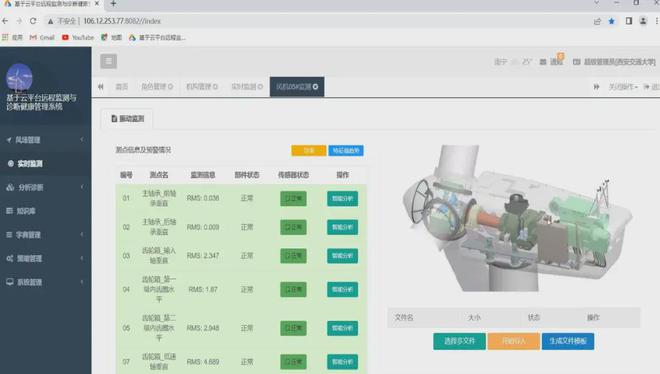Screen dimensions: 660x374
Task: Expand the chevron of the sixth sidebar menu item
Action: 82,258
